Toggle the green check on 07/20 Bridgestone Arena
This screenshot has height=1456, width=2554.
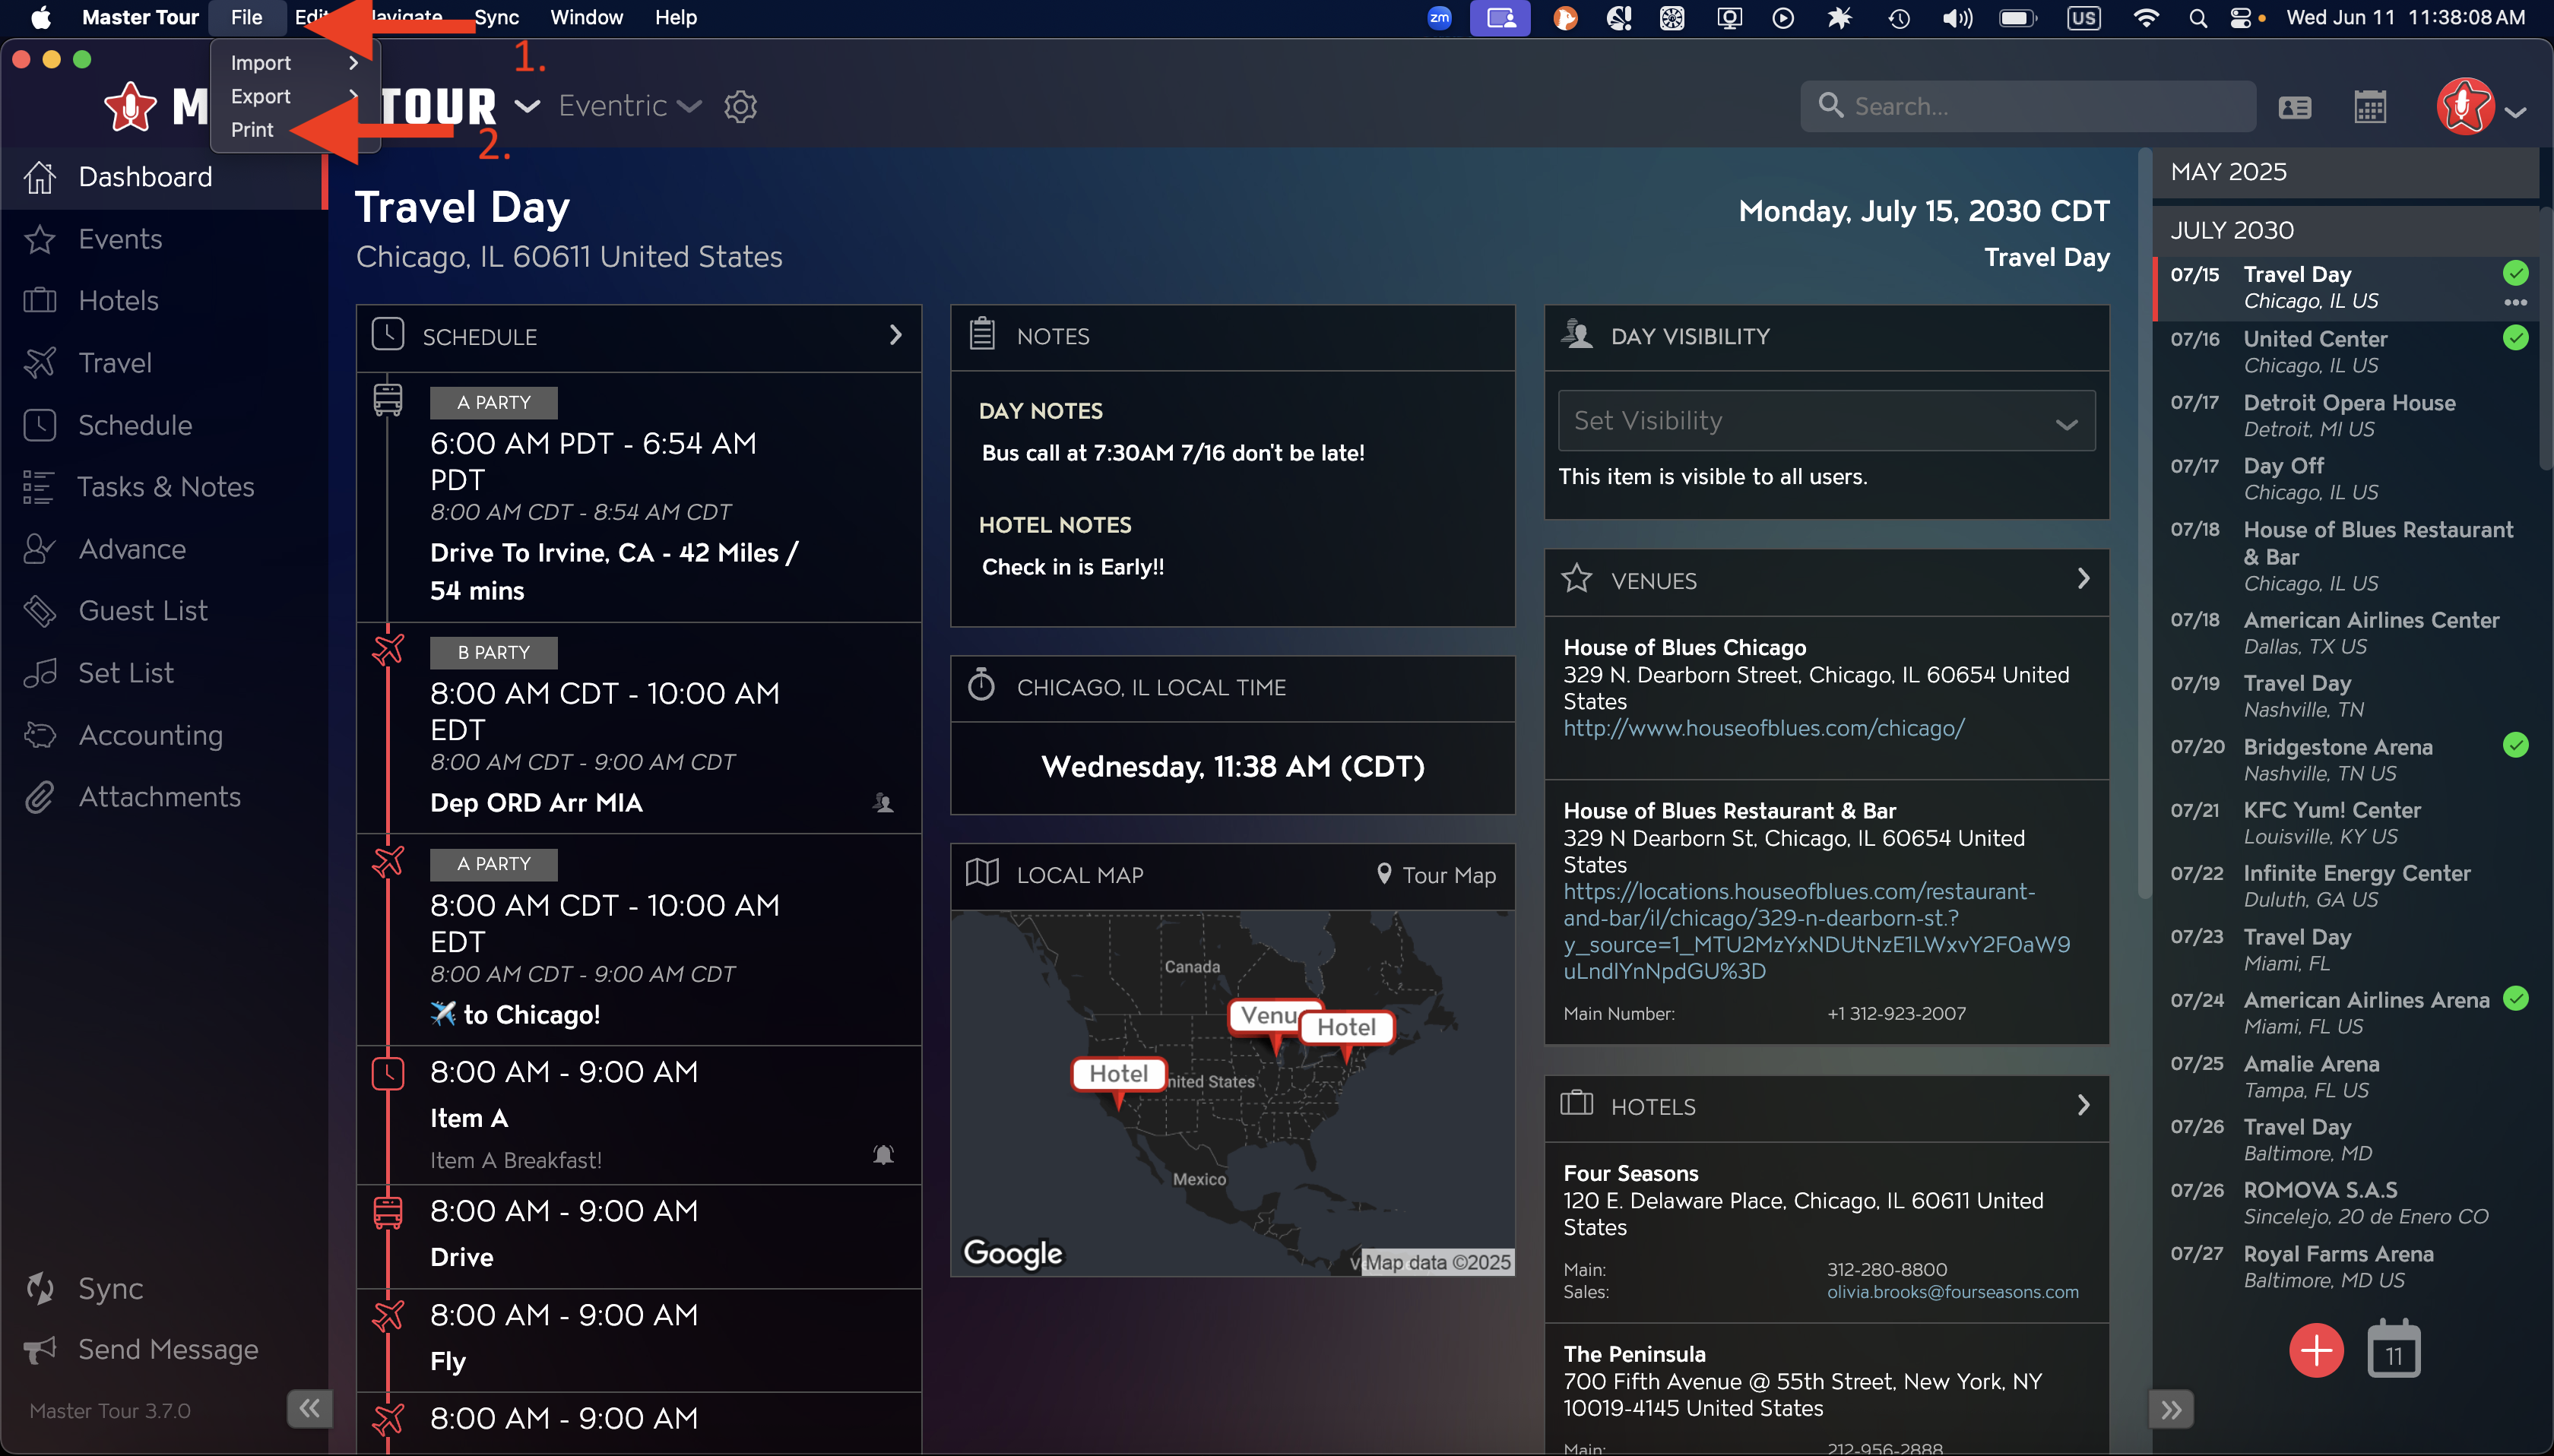(x=2516, y=745)
